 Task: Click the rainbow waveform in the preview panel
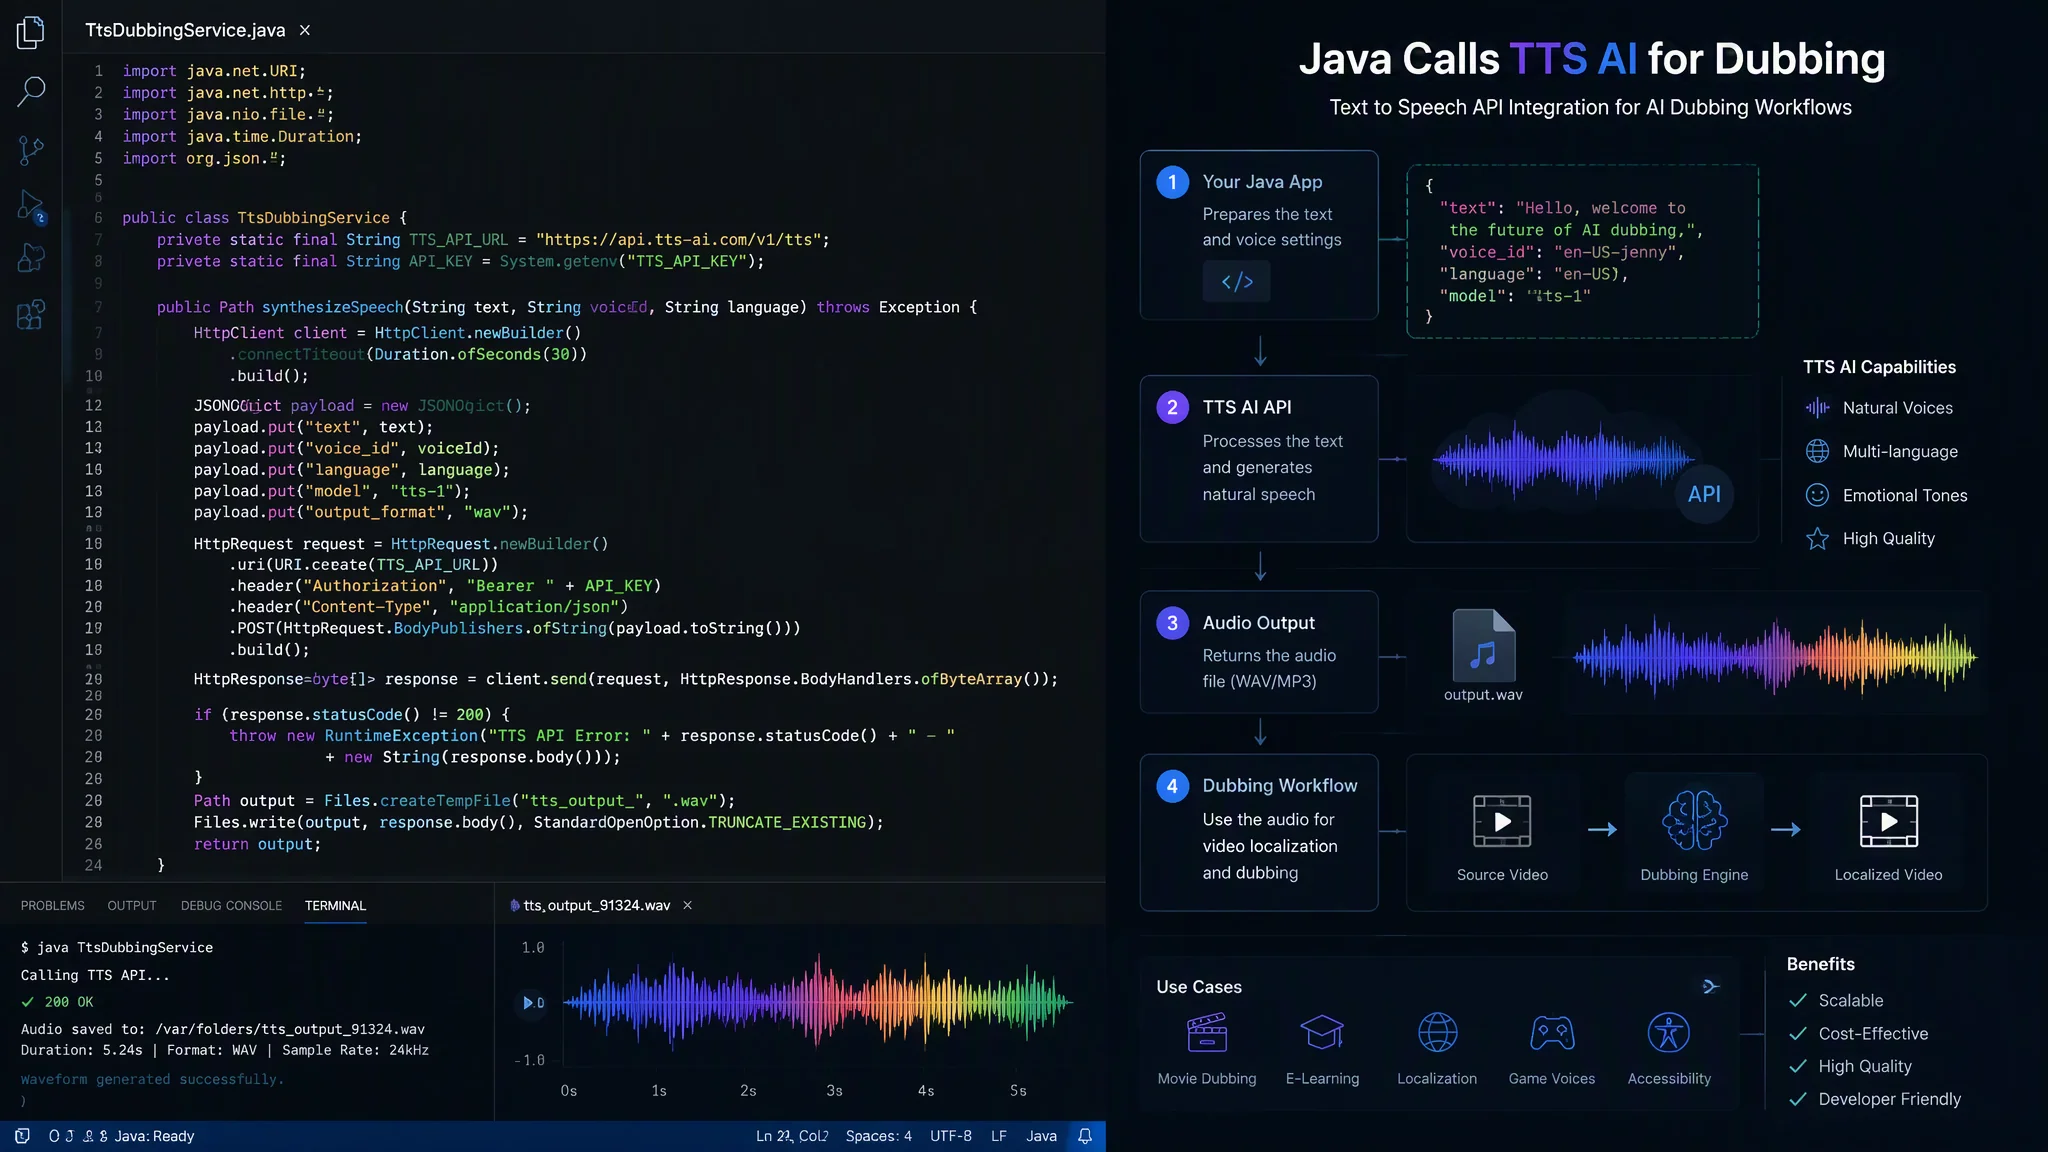point(817,1001)
